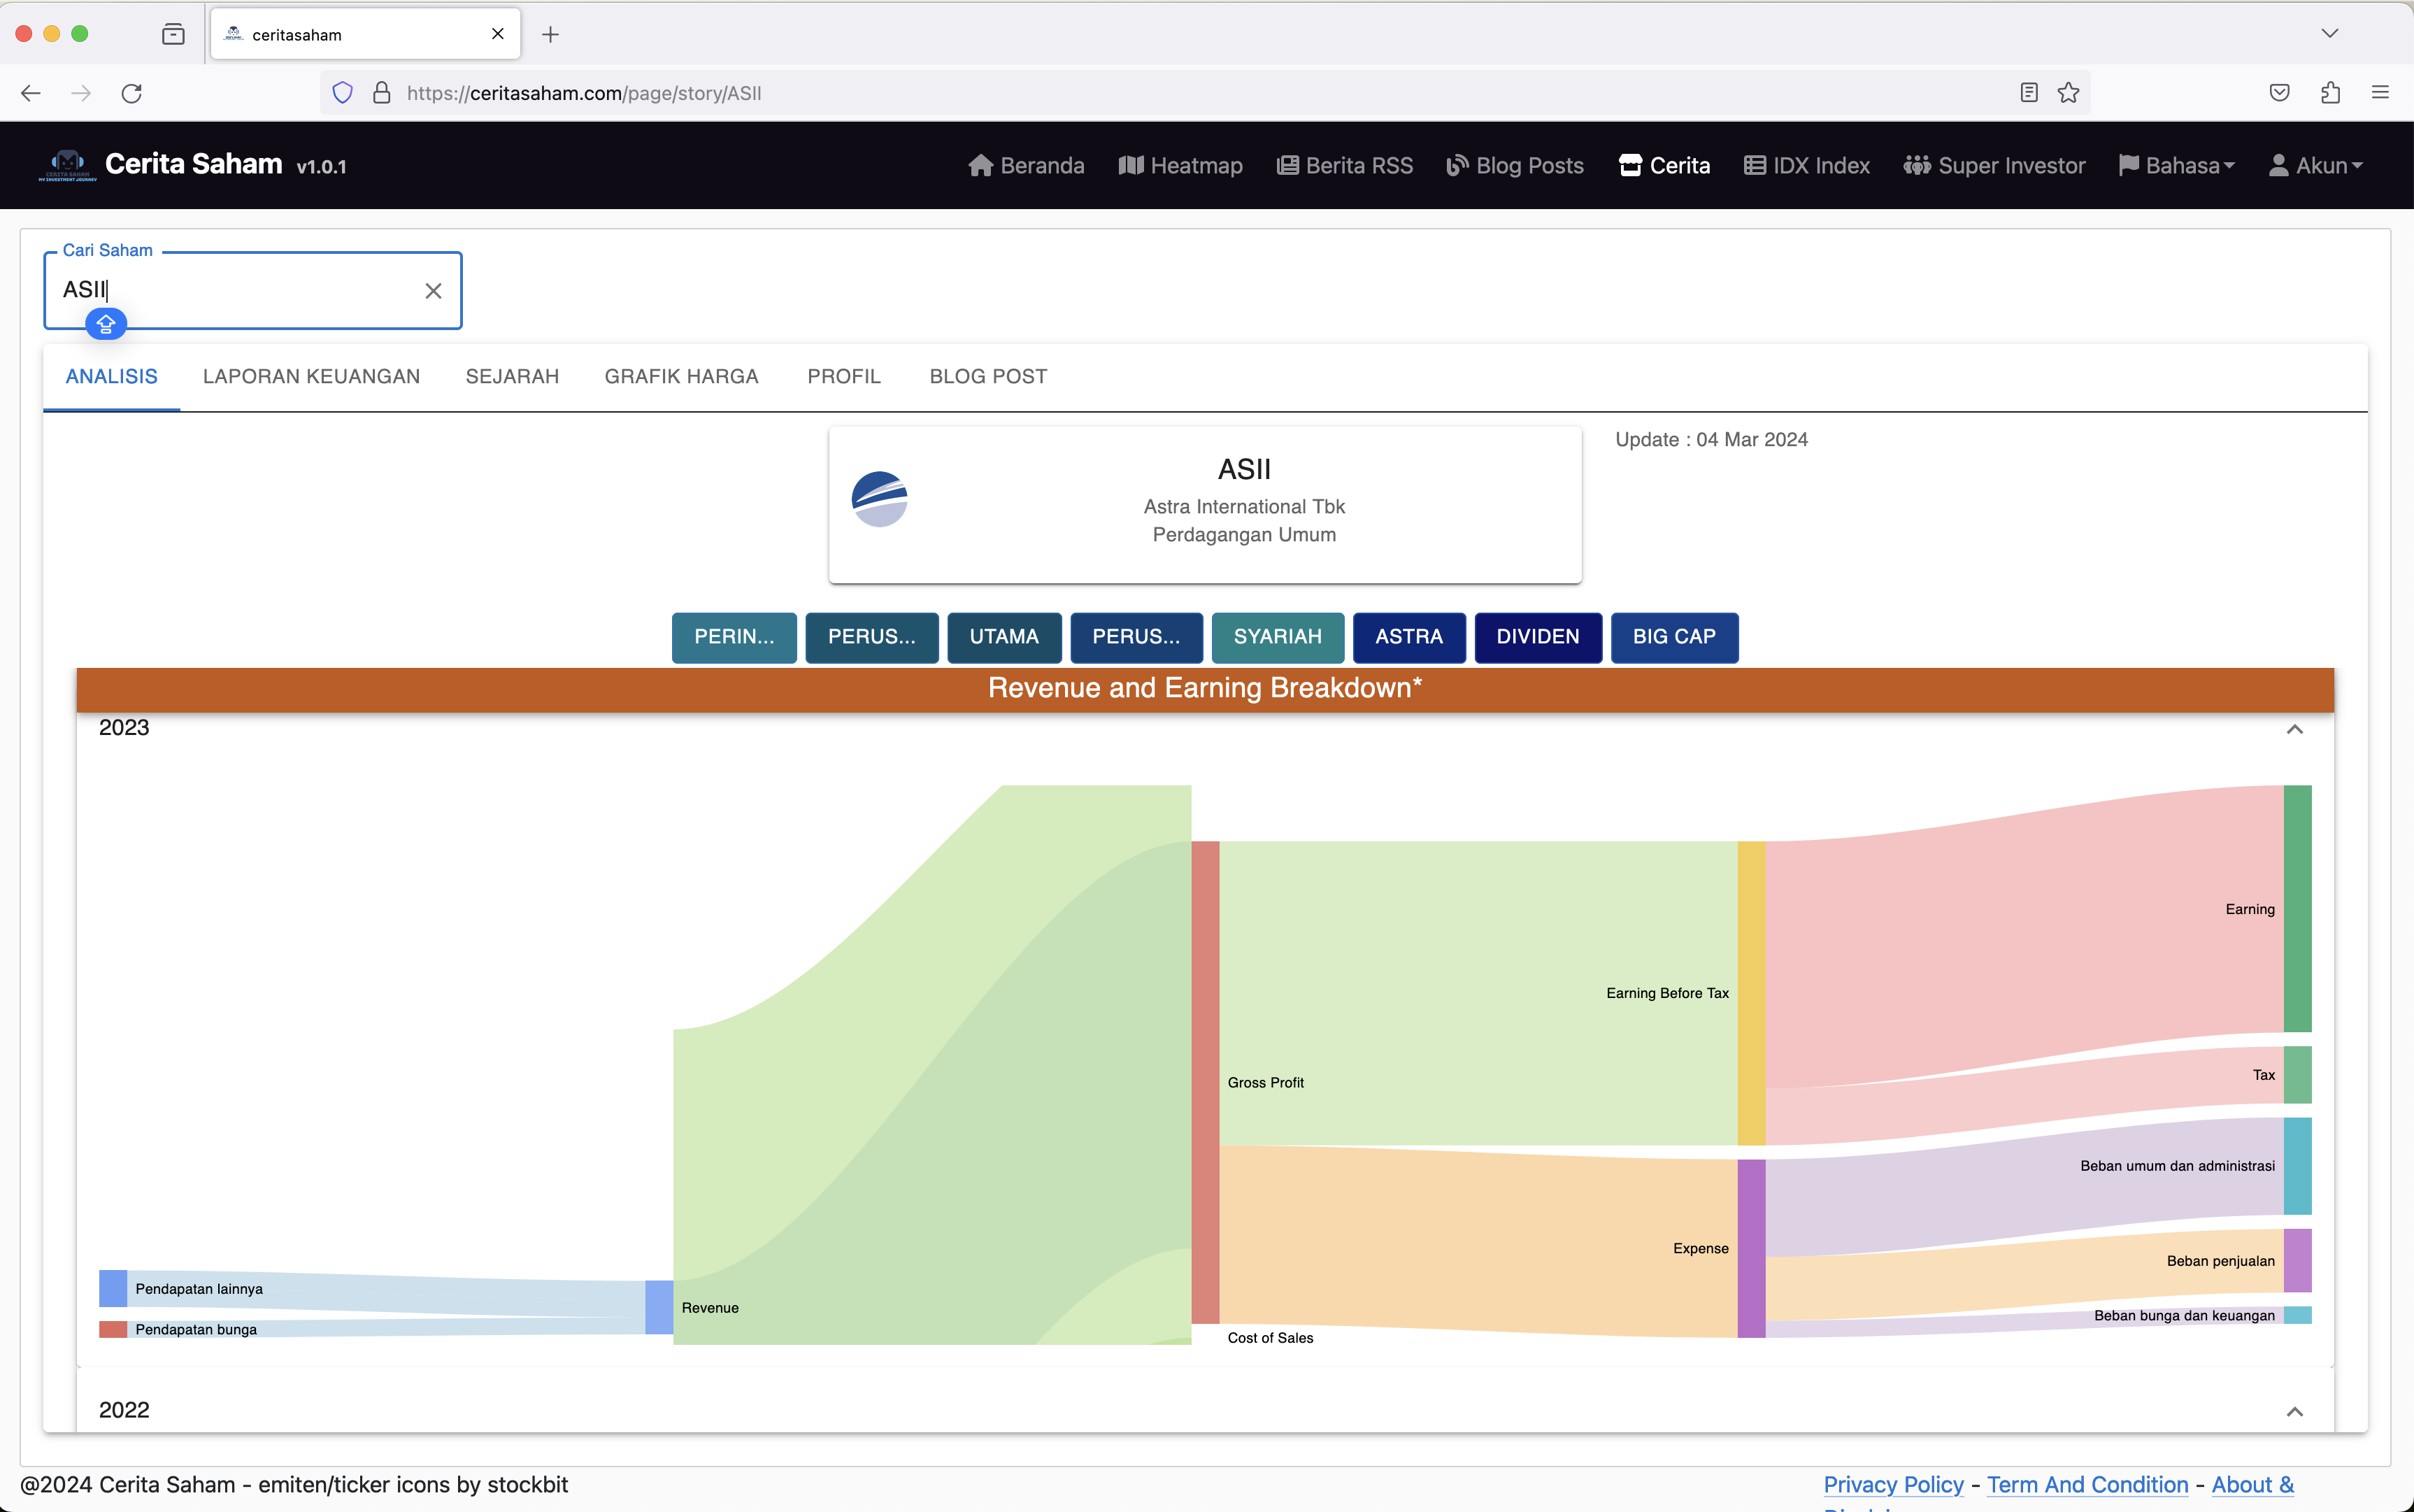
Task: Open the IDX Index page
Action: (1807, 165)
